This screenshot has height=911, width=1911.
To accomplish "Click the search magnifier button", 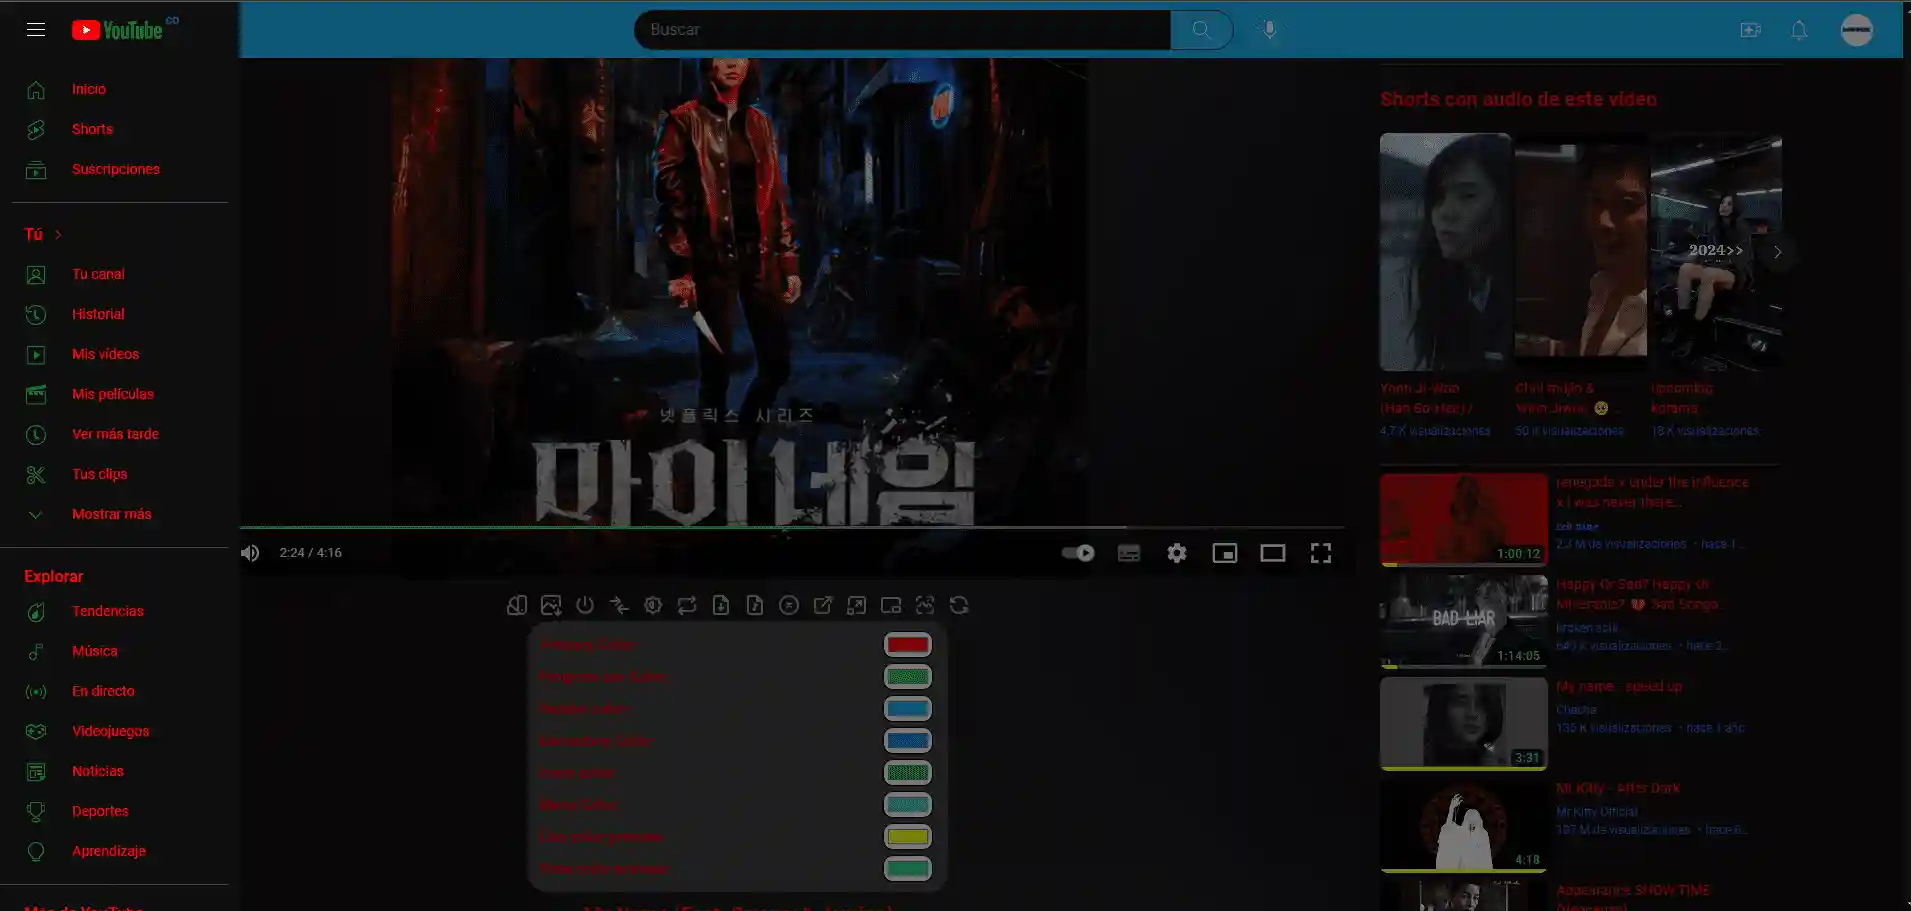I will click(x=1201, y=30).
